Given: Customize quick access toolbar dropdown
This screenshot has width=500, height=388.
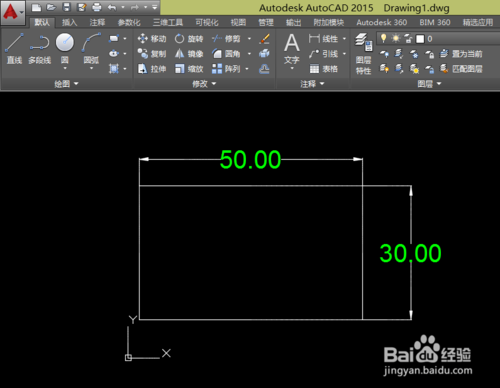Looking at the screenshot, I should pyautogui.click(x=155, y=7).
